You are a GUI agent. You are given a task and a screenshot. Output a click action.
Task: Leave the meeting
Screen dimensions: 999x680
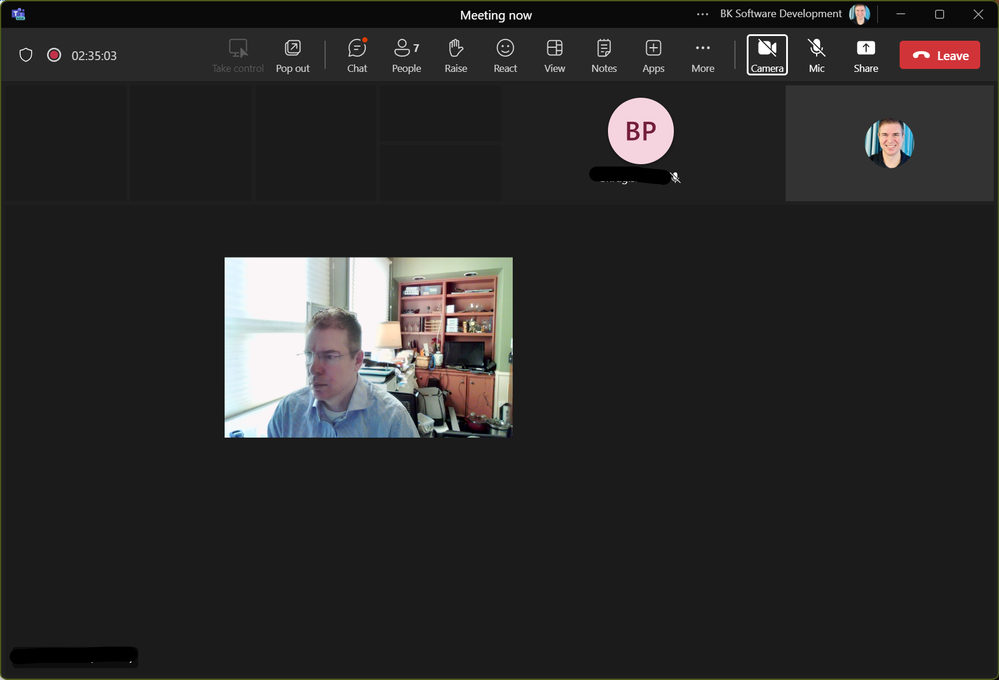pos(940,55)
